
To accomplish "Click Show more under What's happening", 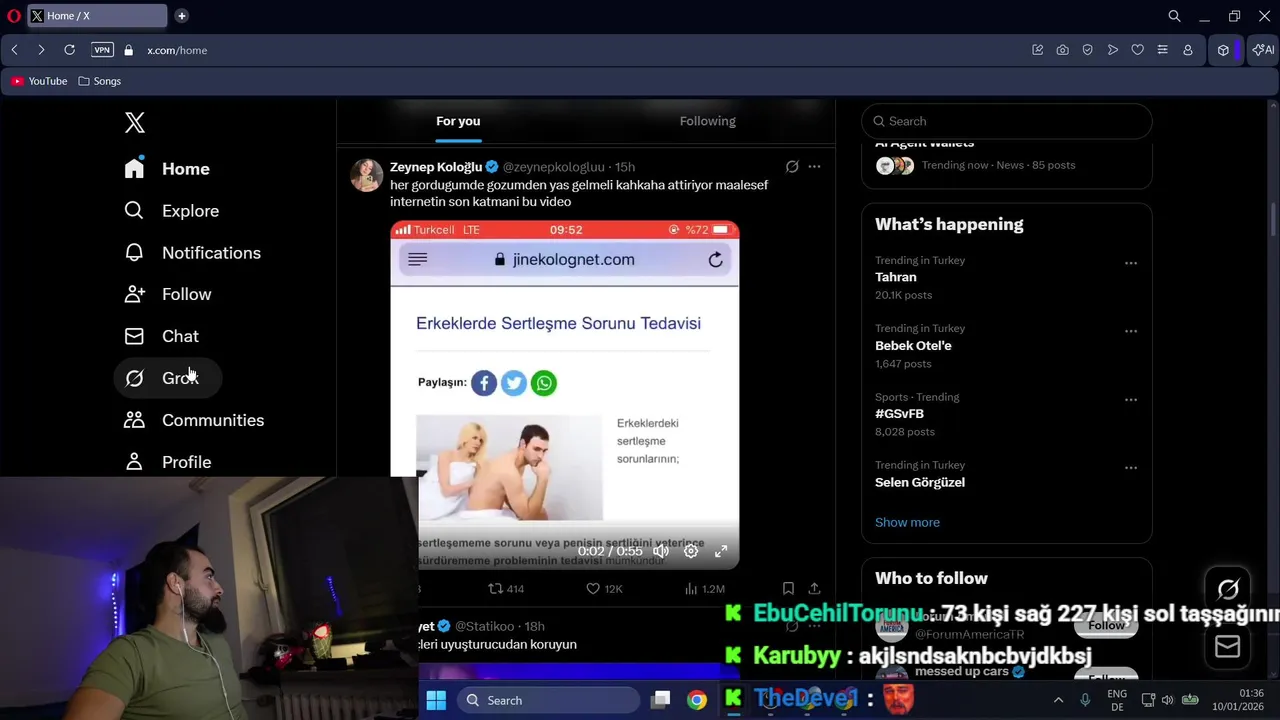I will tap(907, 522).
